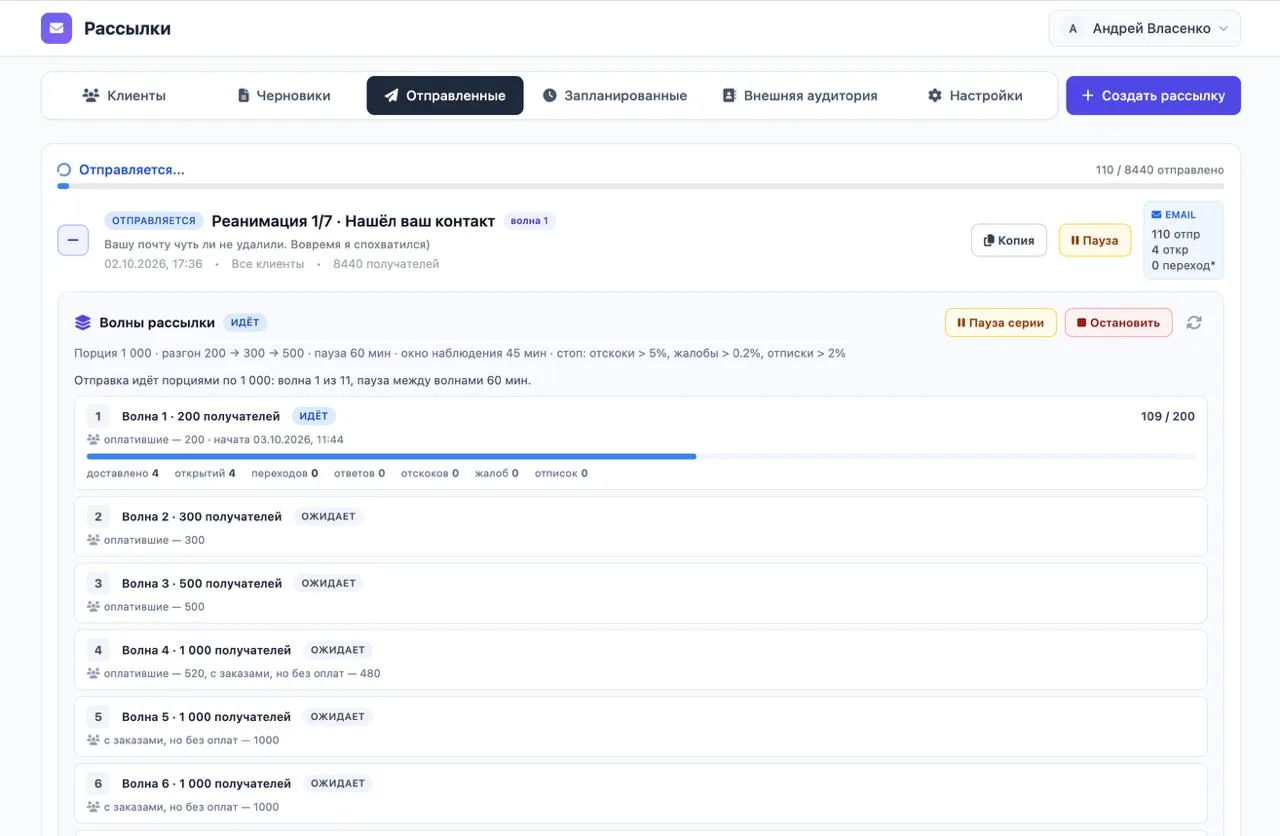Open the Андрей Власенко account dropdown
Image resolution: width=1280 pixels, height=836 pixels.
coord(1144,29)
